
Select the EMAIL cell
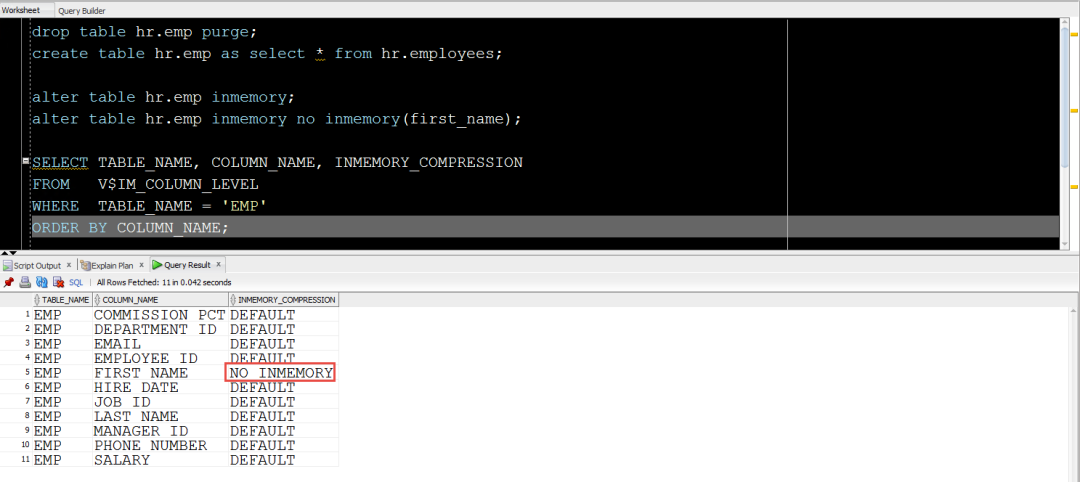tap(160, 344)
